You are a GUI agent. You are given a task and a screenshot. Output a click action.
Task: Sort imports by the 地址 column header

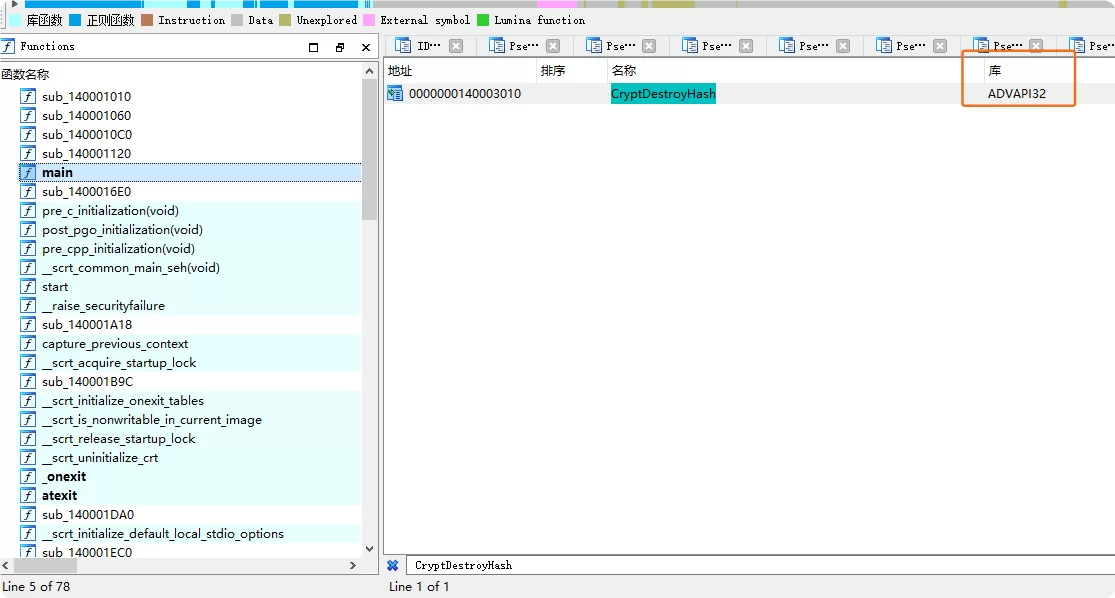(x=400, y=71)
